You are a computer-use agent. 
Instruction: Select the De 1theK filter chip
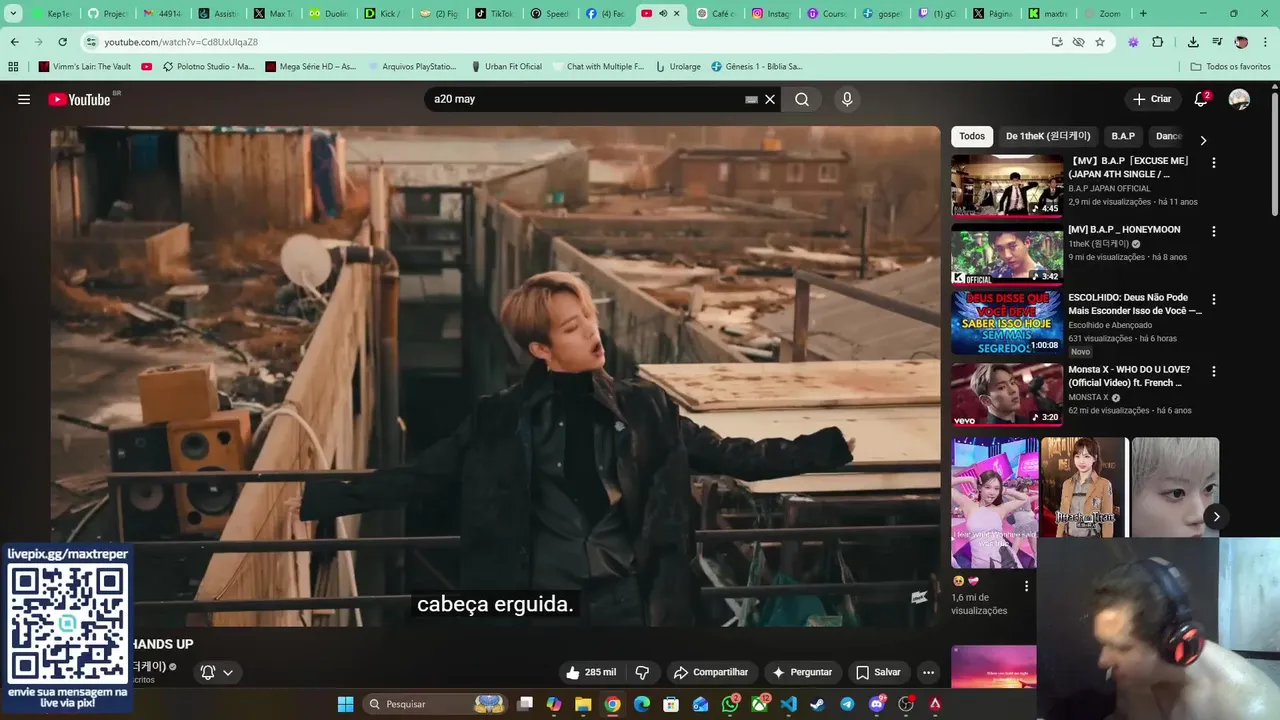click(1048, 136)
